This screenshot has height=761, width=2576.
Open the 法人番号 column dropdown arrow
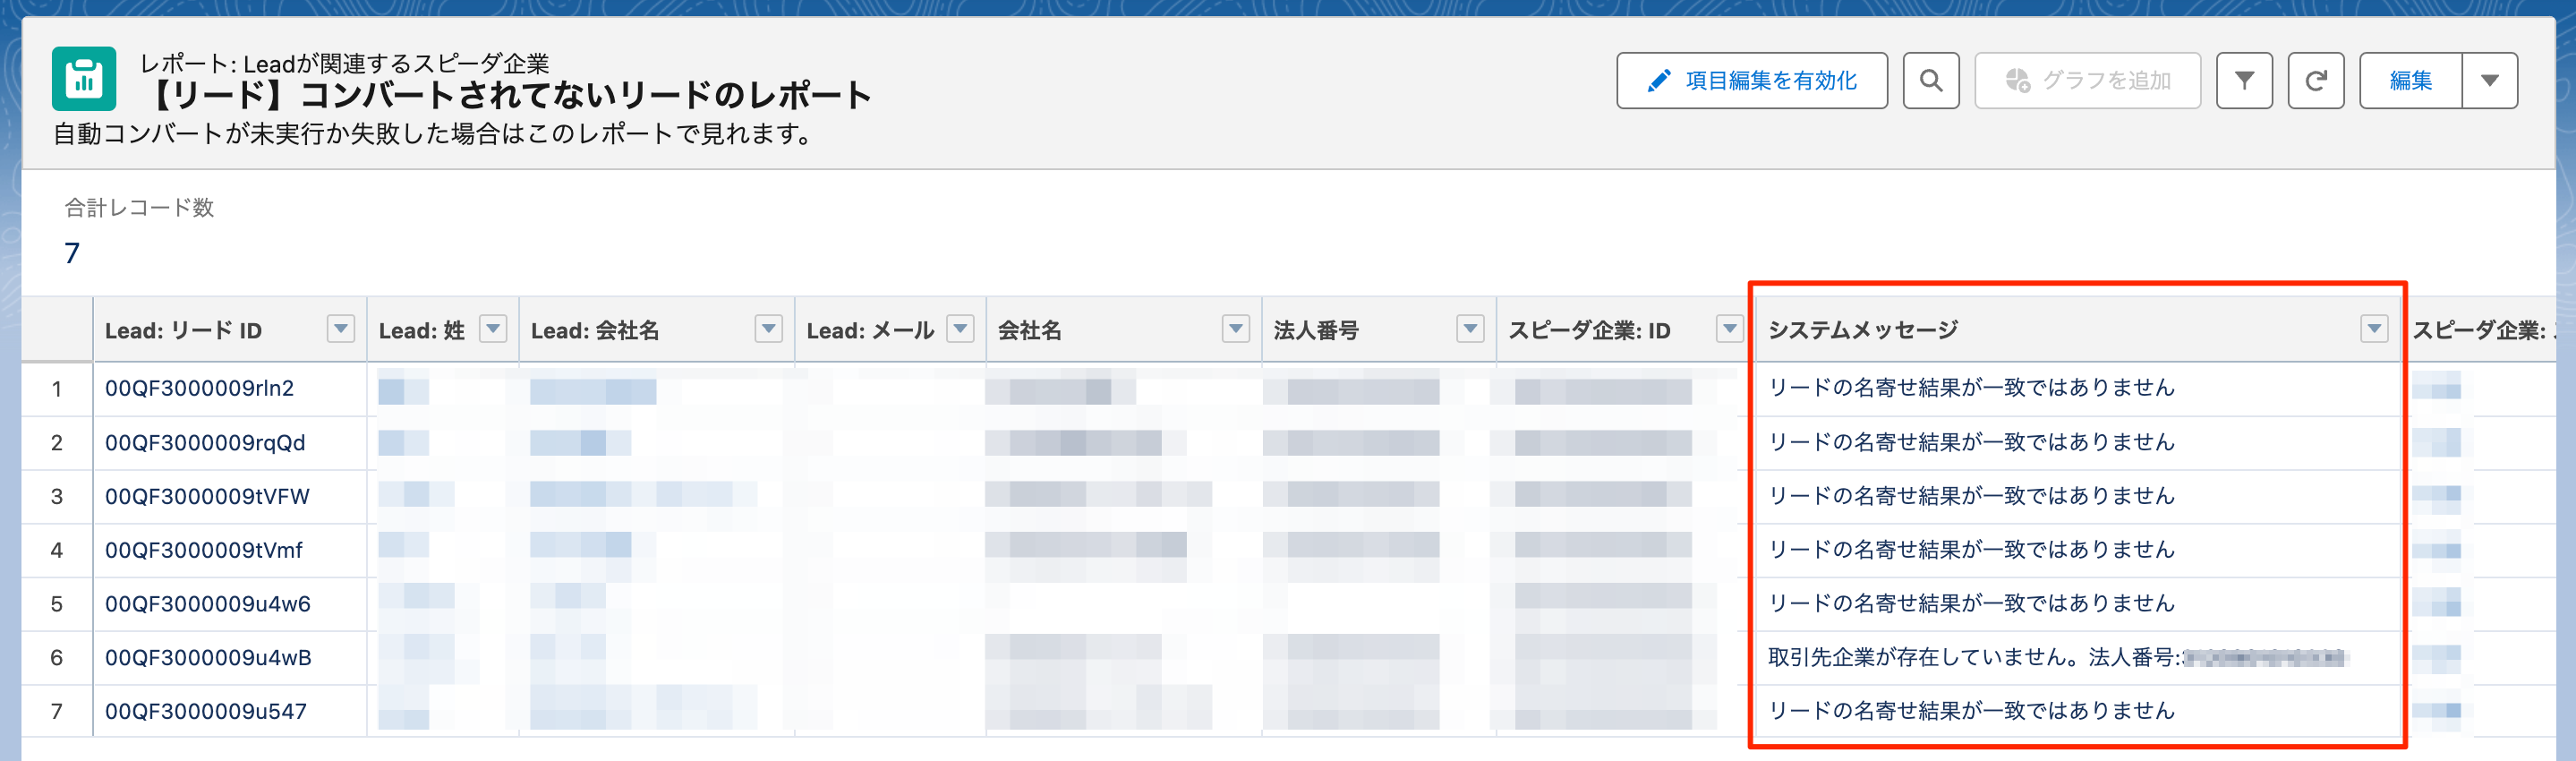(1469, 328)
